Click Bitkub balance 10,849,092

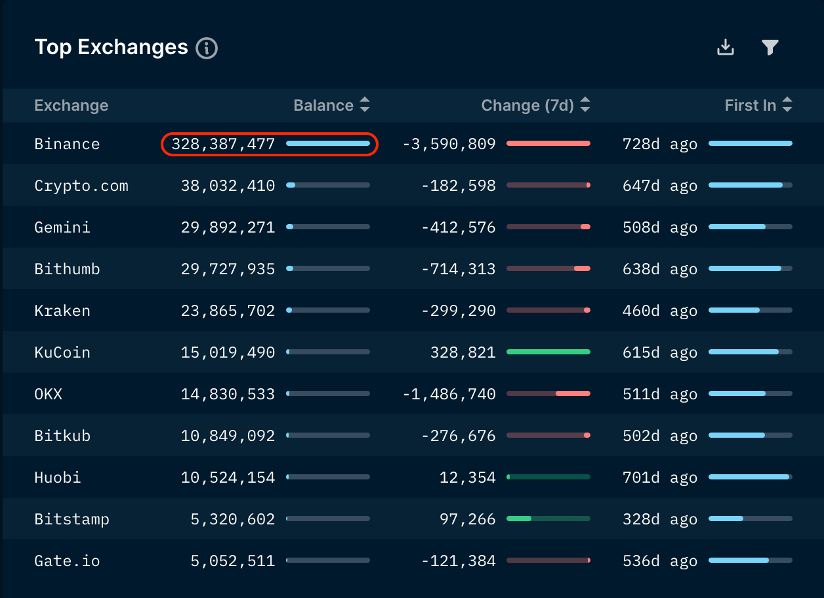click(228, 436)
